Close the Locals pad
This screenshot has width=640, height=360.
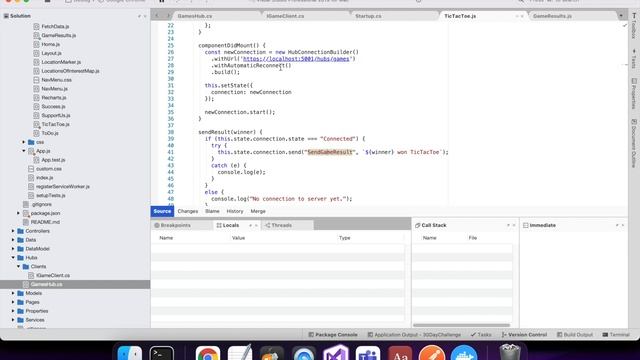point(256,225)
